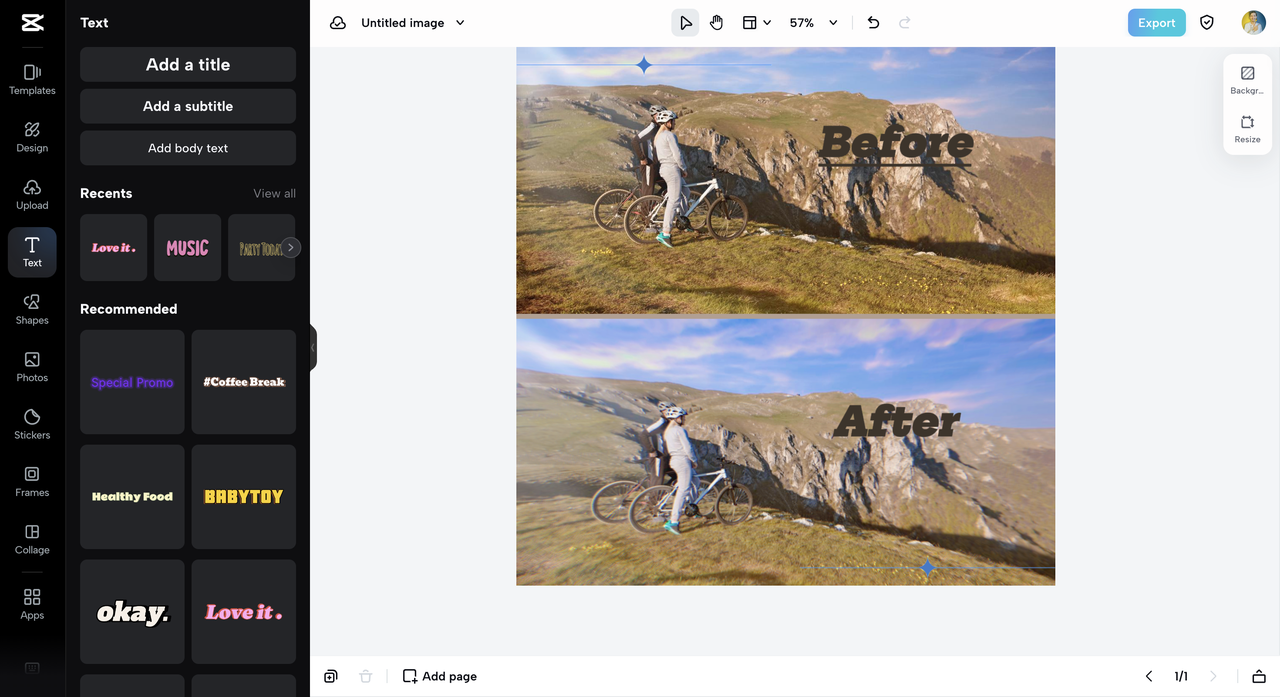Click the Export button
Viewport: 1280px width, 697px height.
click(1156, 23)
